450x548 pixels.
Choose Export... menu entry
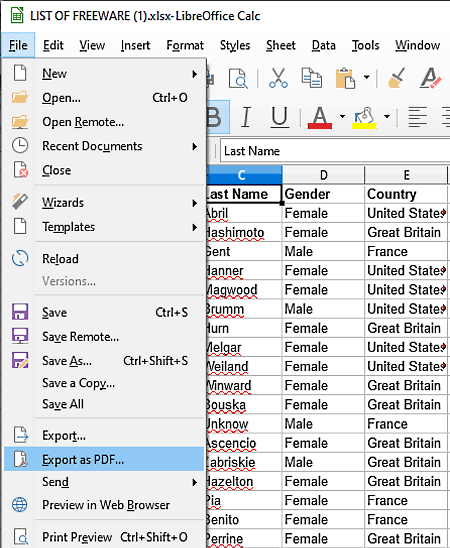(104, 435)
